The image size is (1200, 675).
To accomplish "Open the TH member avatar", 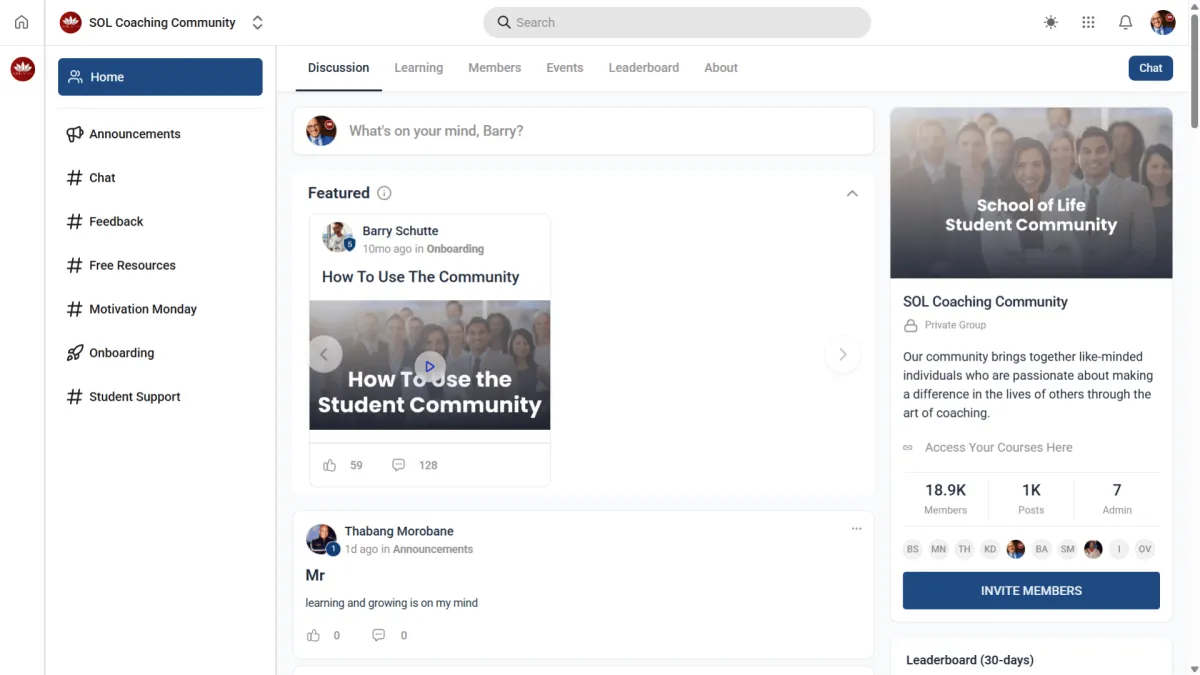I will coord(964,549).
